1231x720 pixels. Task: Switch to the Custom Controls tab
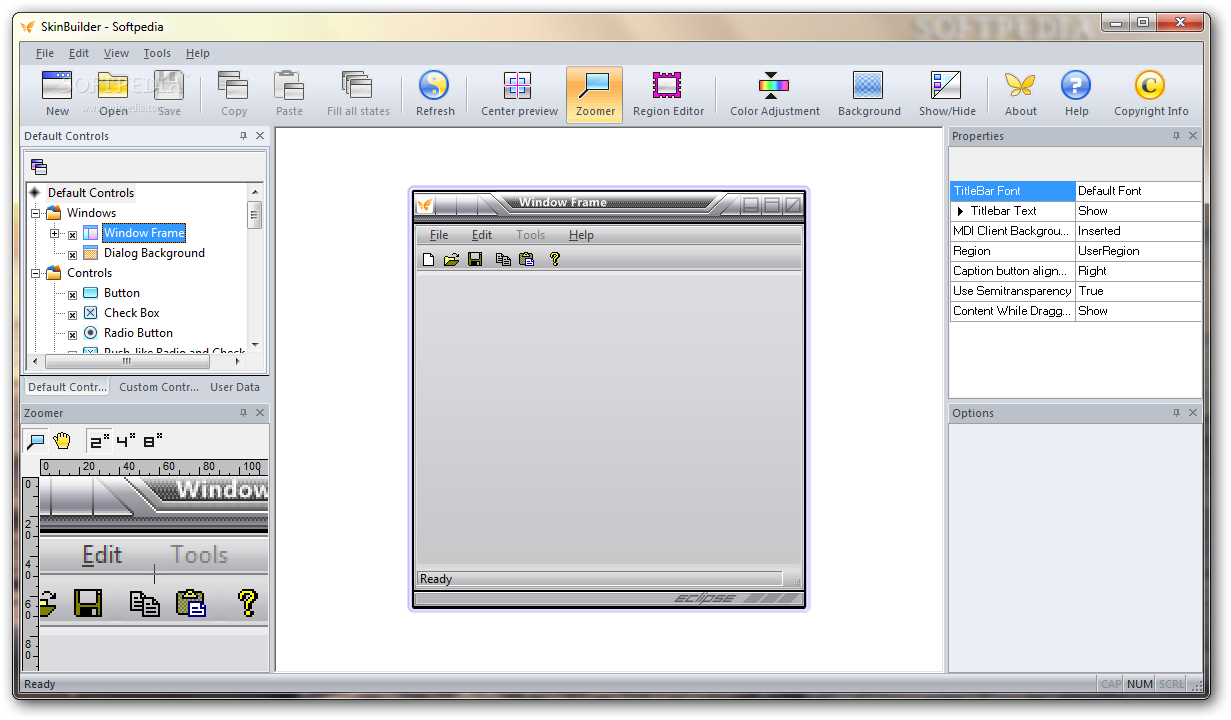pyautogui.click(x=158, y=387)
